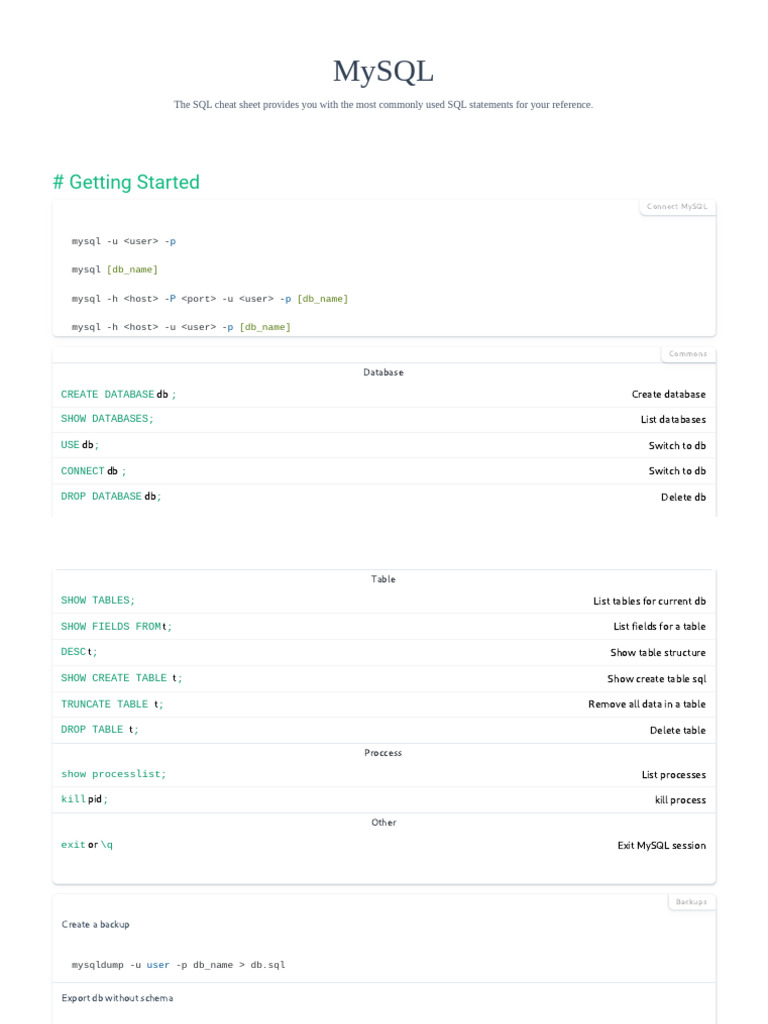The width and height of the screenshot is (768, 1024).
Task: Click the SHOW DATABASES command row
Action: [107, 420]
